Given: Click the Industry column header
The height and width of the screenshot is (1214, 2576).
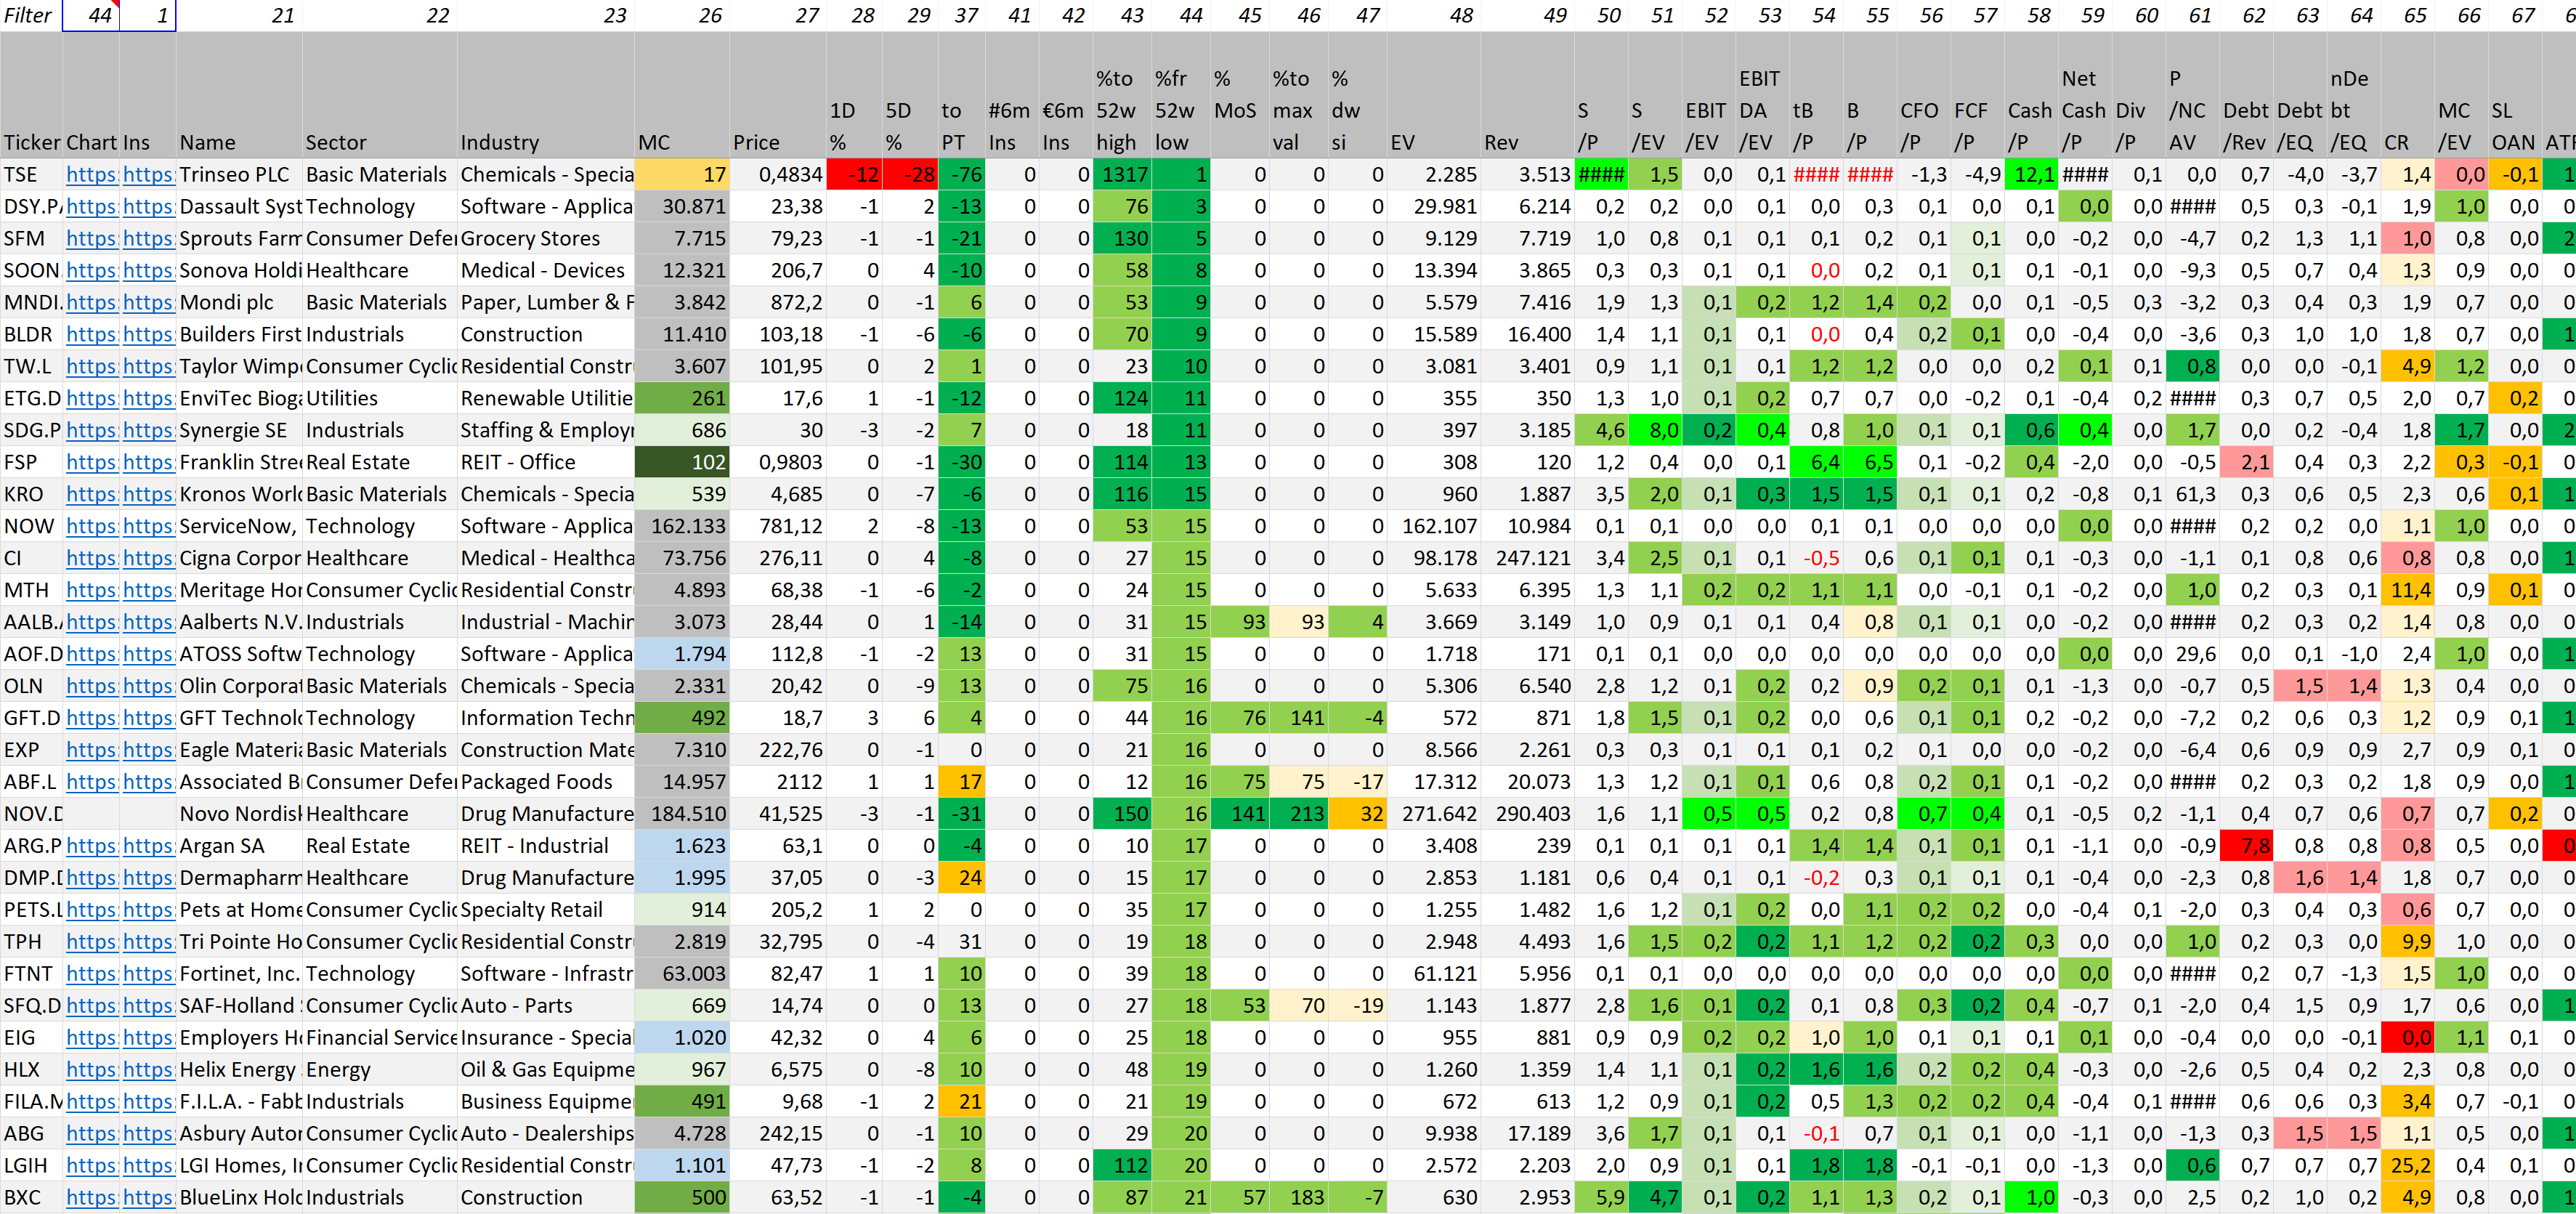Looking at the screenshot, I should pyautogui.click(x=499, y=143).
